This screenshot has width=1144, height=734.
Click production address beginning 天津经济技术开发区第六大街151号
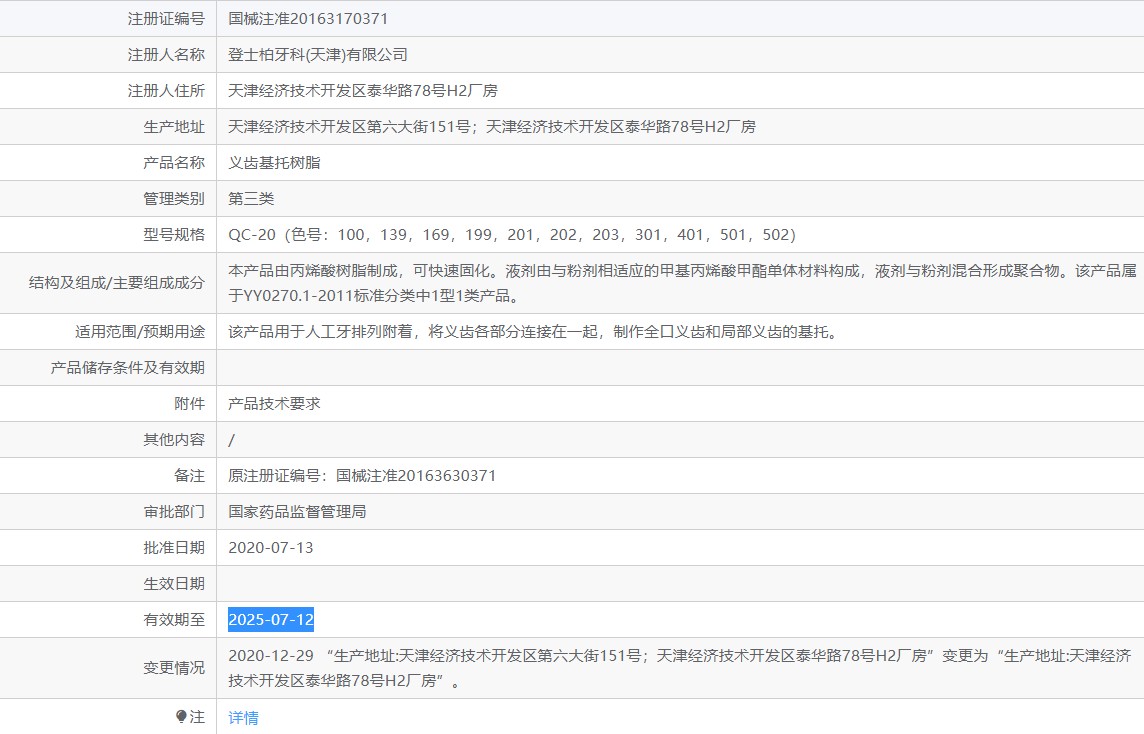tap(492, 127)
